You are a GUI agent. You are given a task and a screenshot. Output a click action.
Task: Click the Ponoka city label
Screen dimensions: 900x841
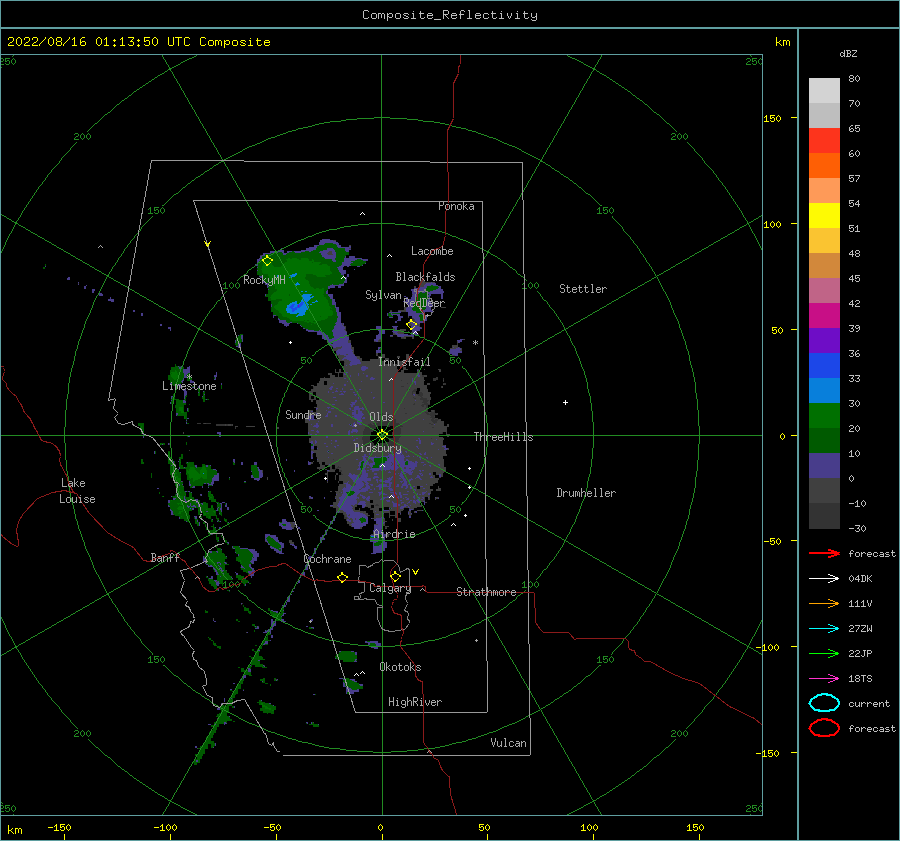point(456,206)
